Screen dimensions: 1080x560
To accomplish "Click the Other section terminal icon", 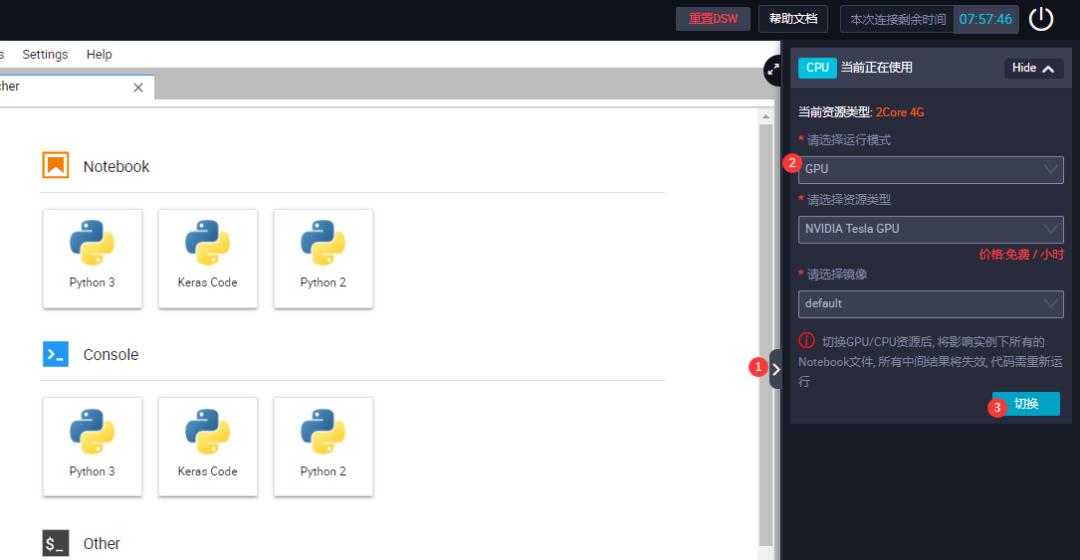I will click(x=56, y=543).
